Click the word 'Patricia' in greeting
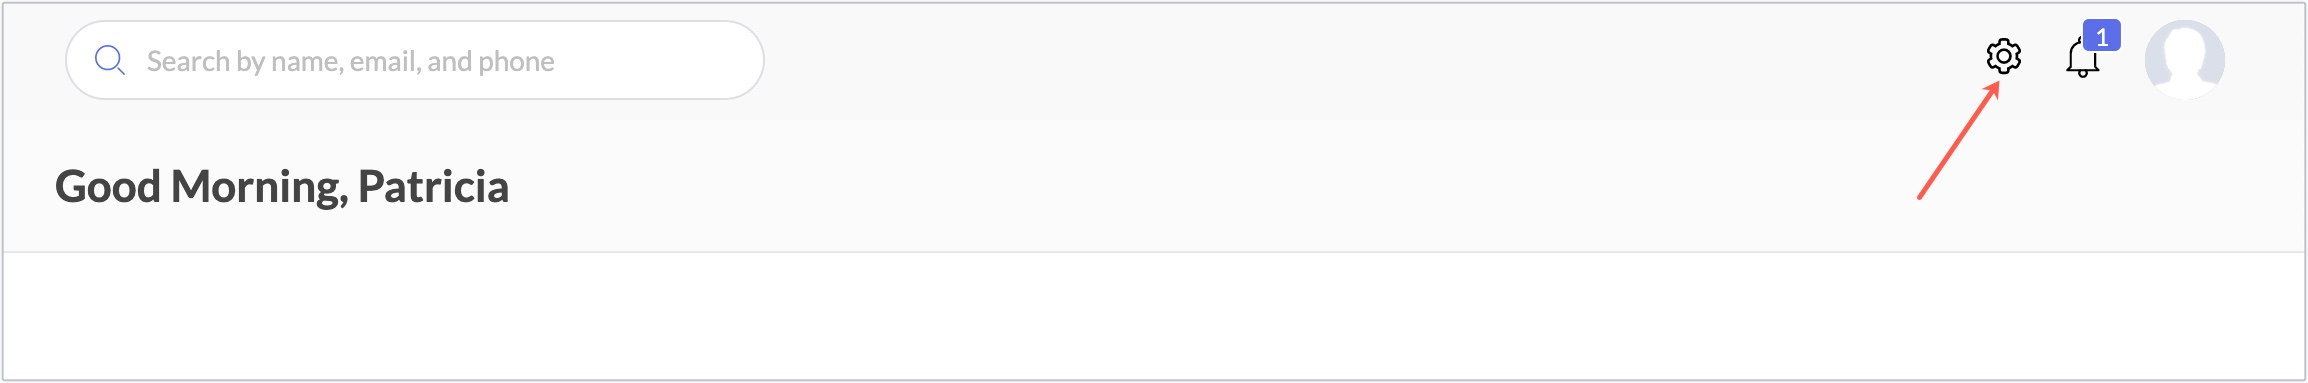Screen dimensions: 2308x383 pos(433,187)
